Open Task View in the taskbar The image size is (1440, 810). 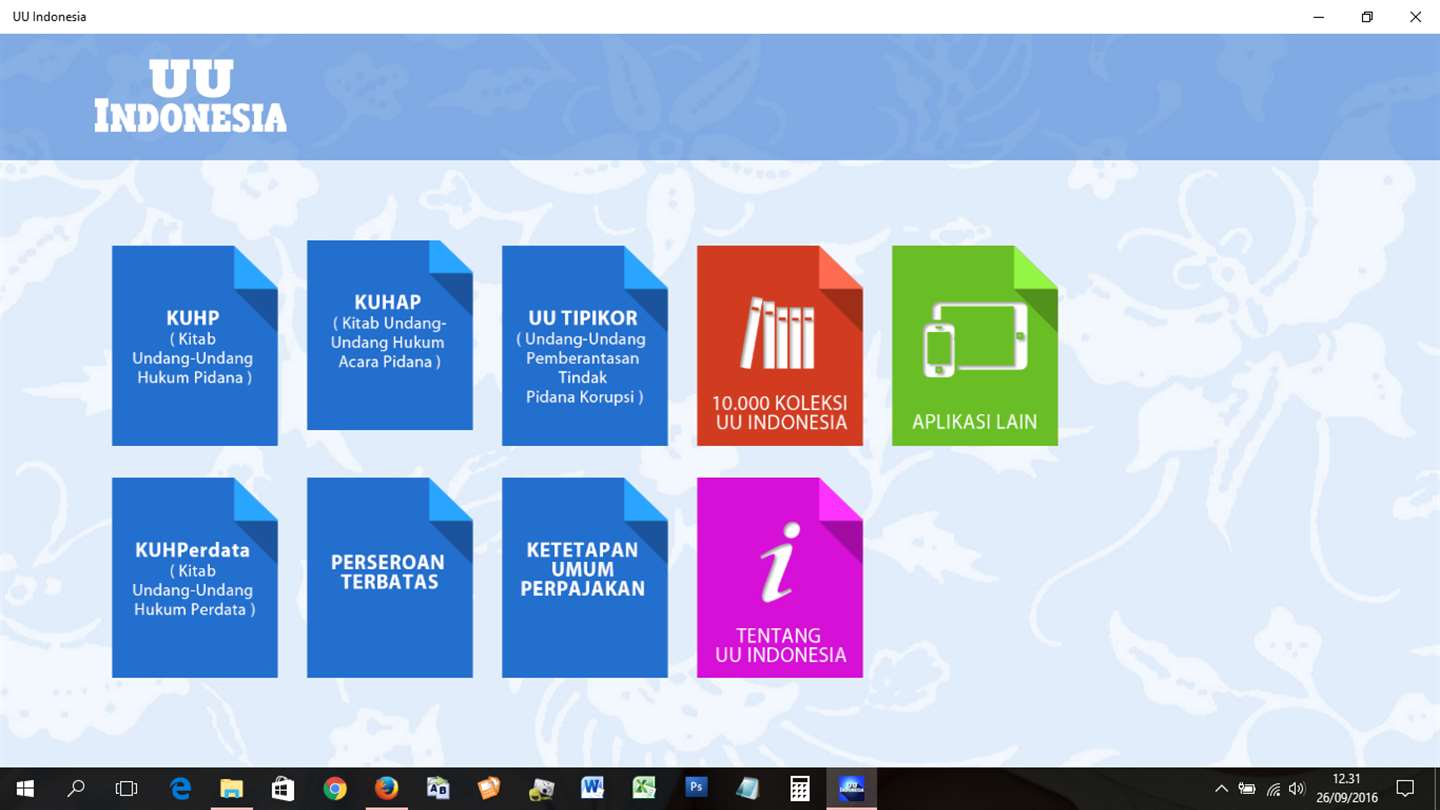point(126,789)
